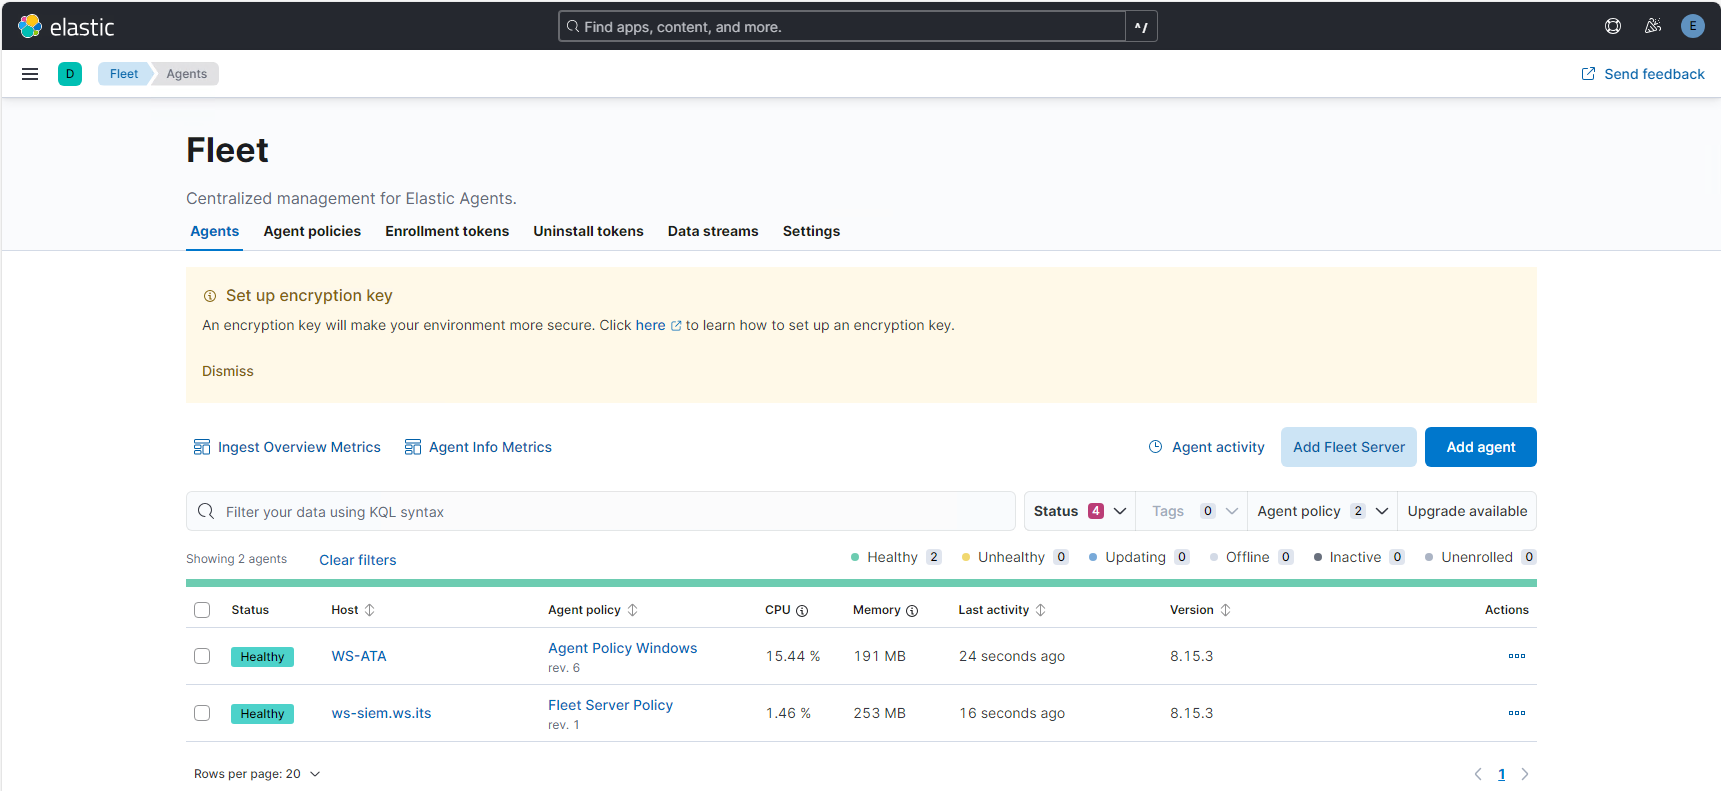1721x791 pixels.
Task: Open the Agent policy filter dropdown
Action: 1322,511
